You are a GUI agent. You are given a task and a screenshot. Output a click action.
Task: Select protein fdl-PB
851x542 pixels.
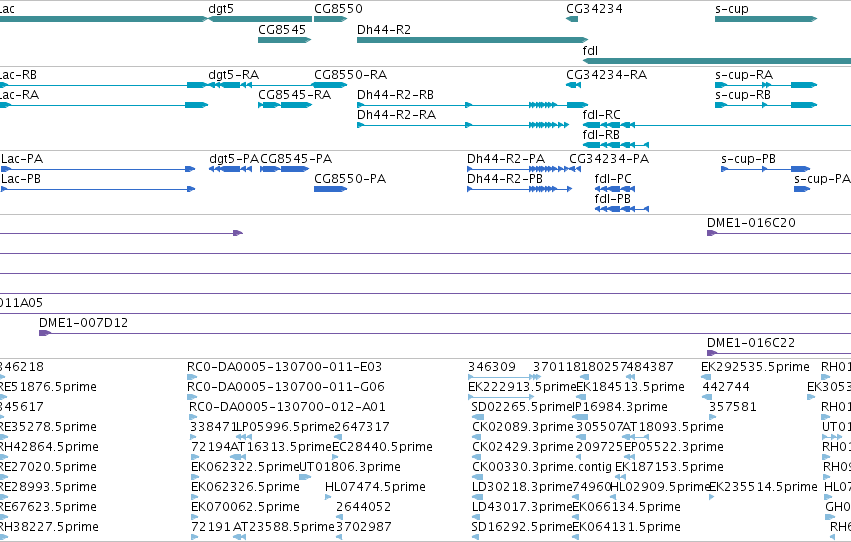pyautogui.click(x=613, y=199)
